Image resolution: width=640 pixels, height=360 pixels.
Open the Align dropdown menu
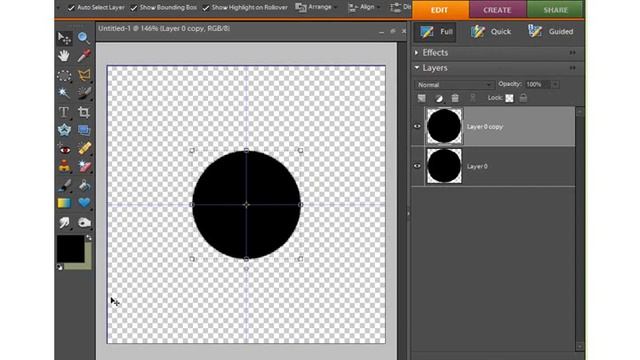point(364,7)
